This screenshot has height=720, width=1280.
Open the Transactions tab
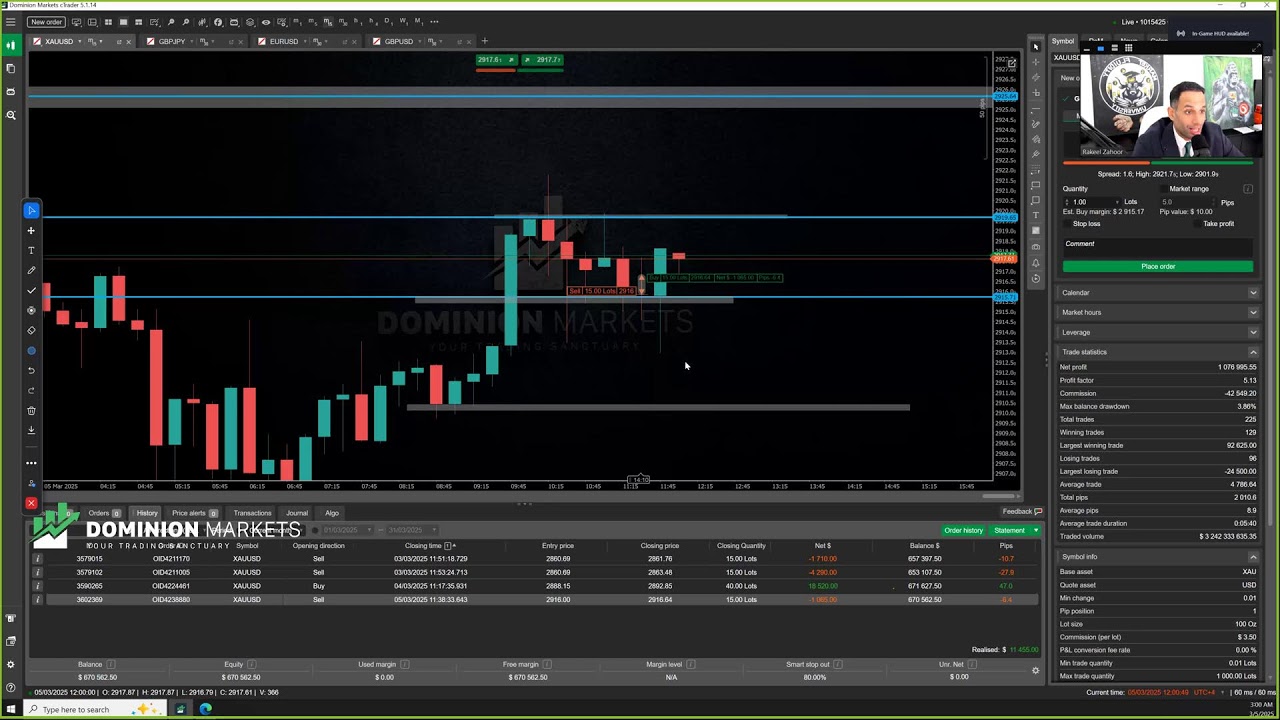coord(252,513)
